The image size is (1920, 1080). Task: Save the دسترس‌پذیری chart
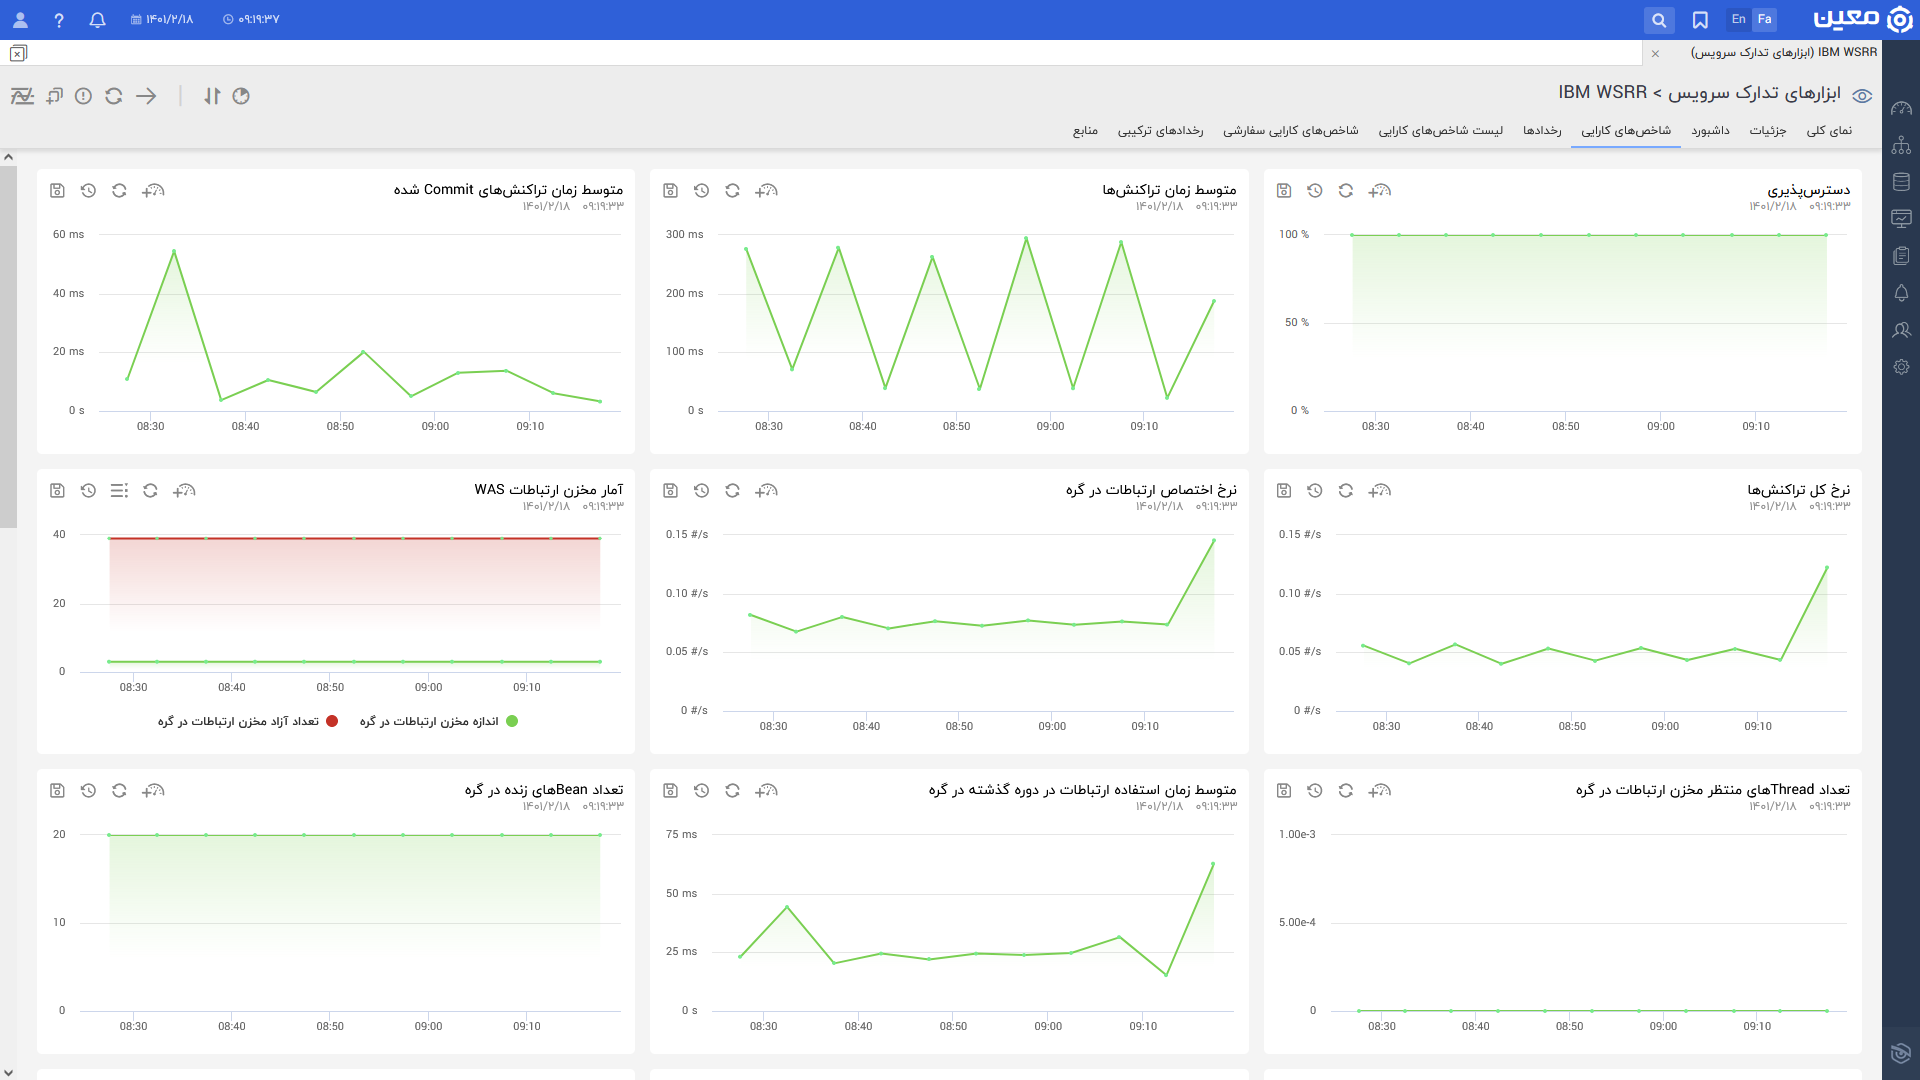coord(1284,190)
